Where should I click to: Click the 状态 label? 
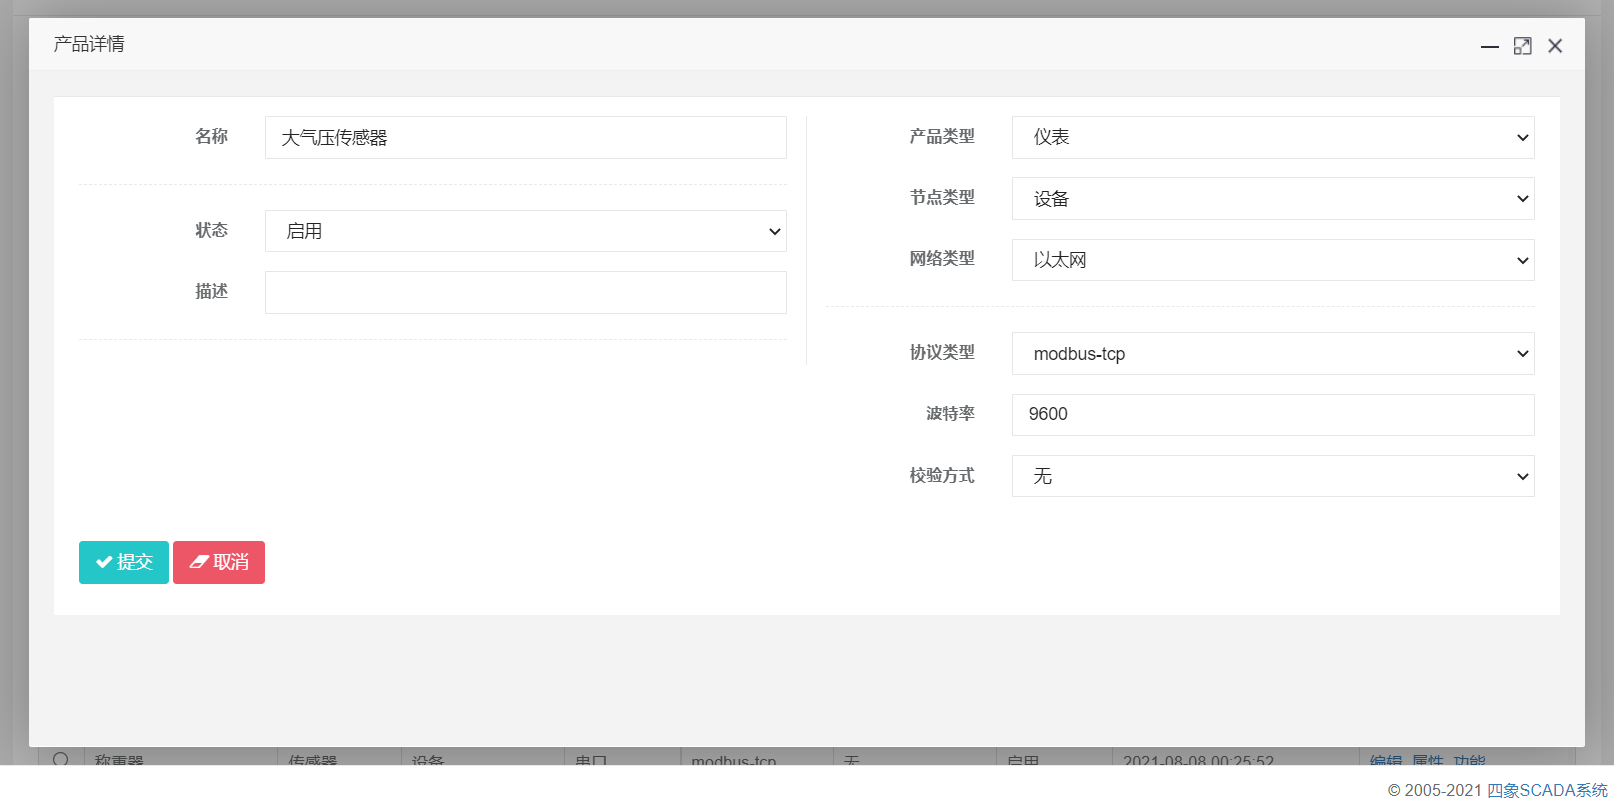tap(211, 230)
